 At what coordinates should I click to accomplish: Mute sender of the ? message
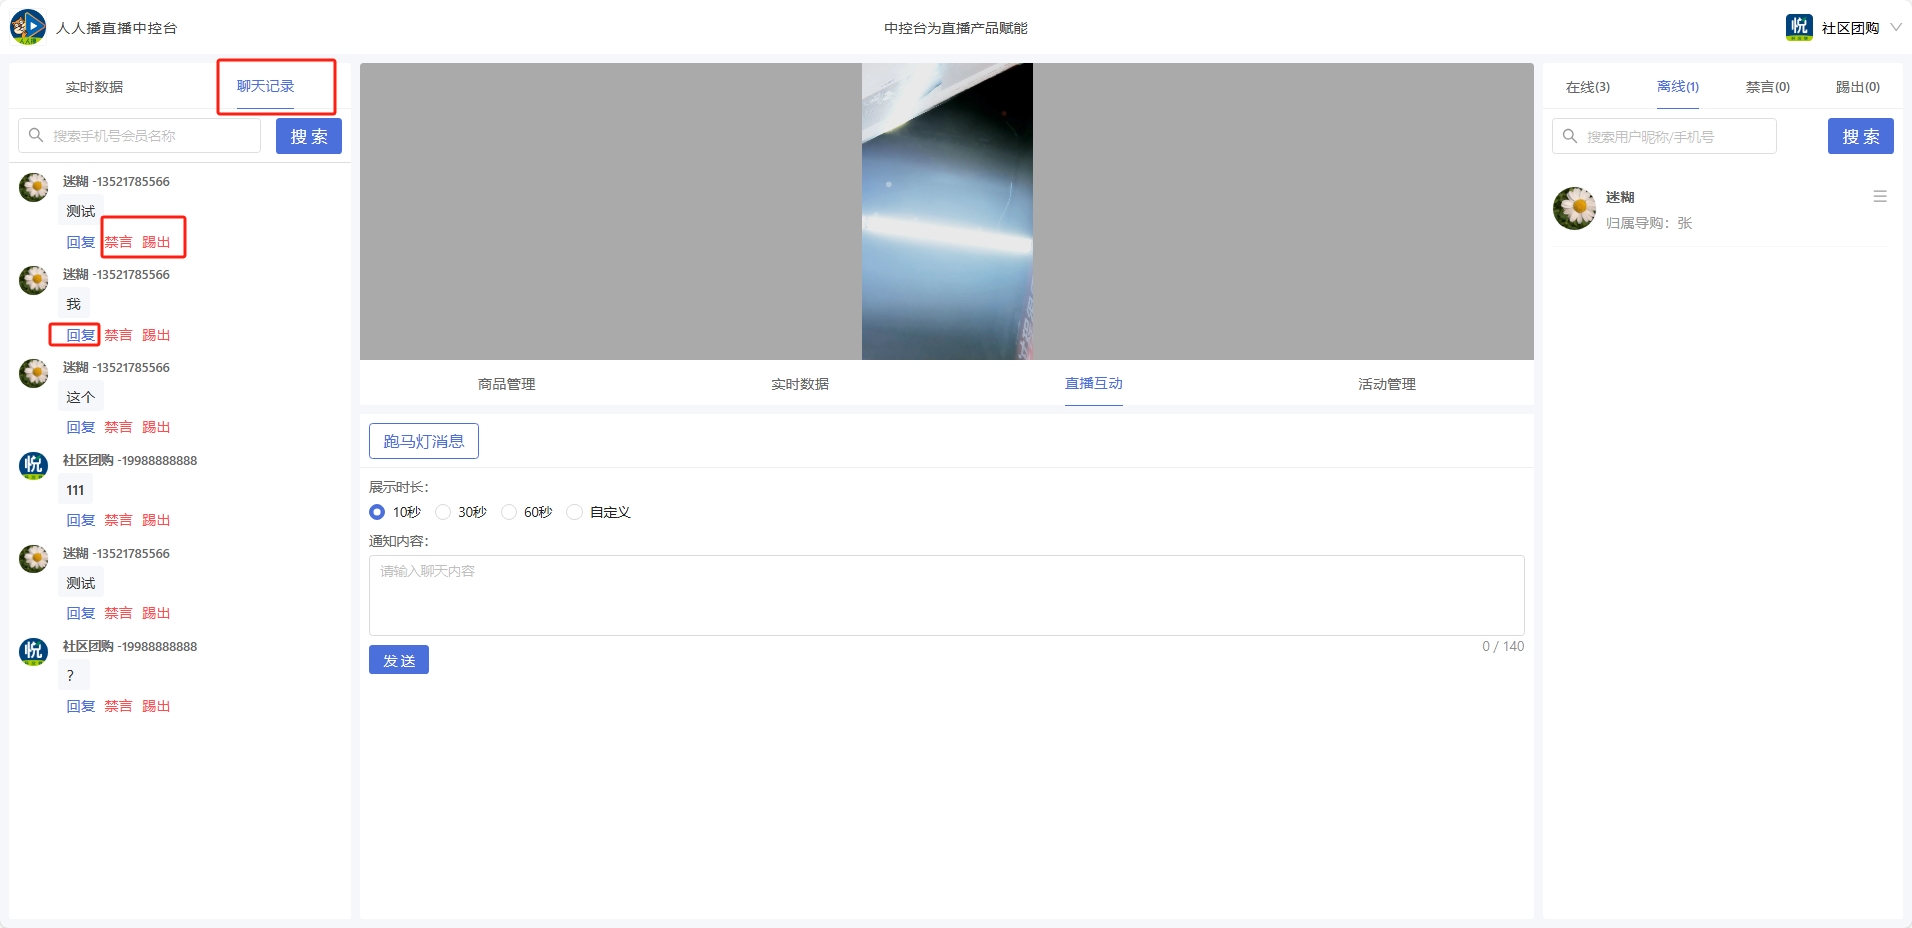118,706
